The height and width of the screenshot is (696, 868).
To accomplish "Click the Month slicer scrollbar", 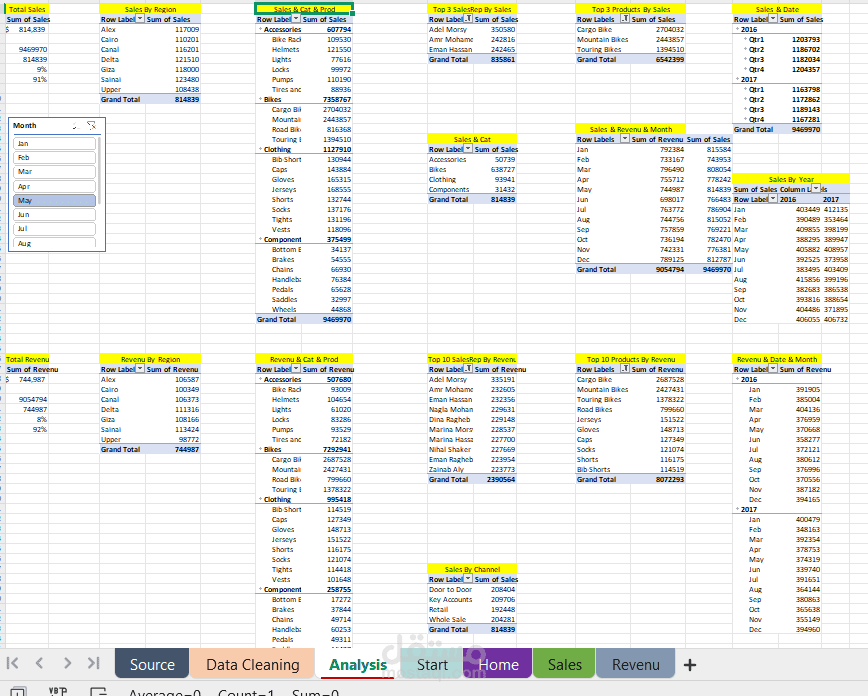I will pyautogui.click(x=100, y=172).
